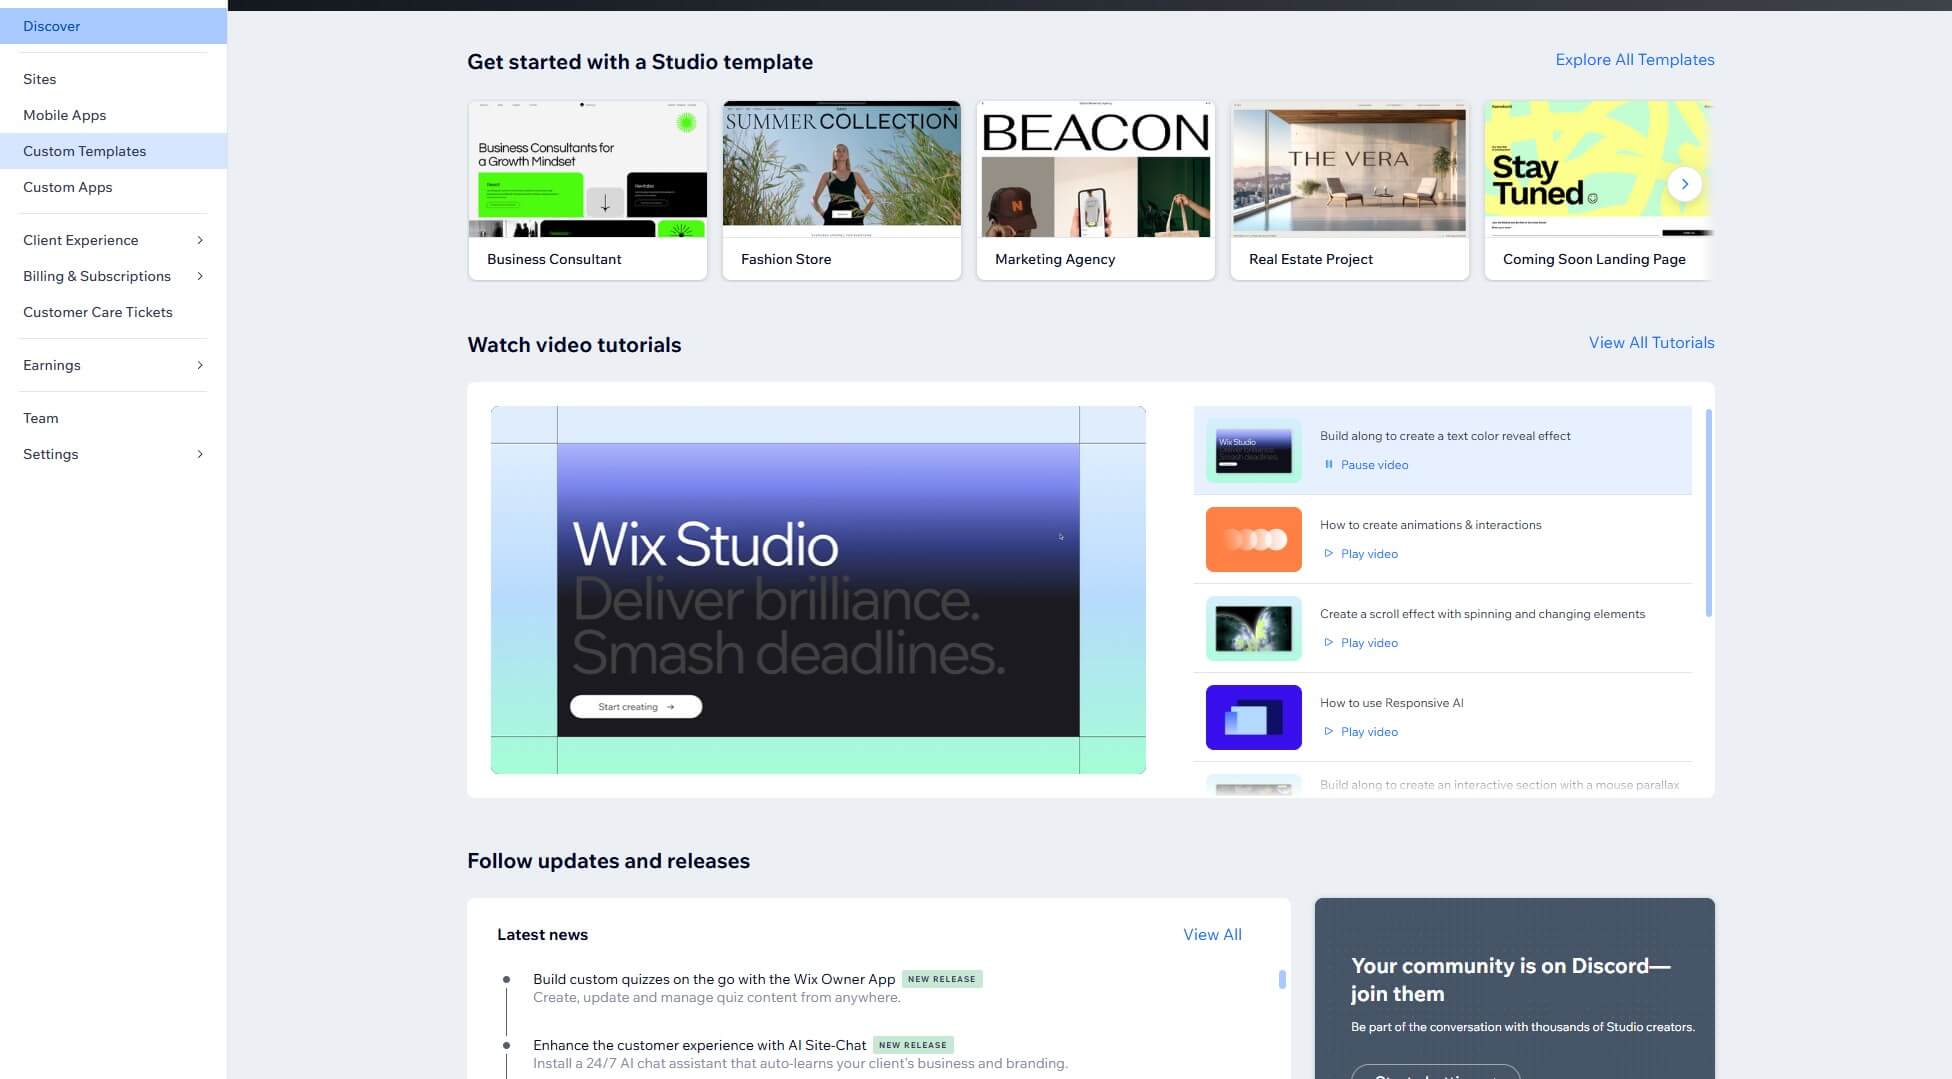Open the custom quizzes Wix Owner App news
The width and height of the screenshot is (1952, 1079).
714,980
